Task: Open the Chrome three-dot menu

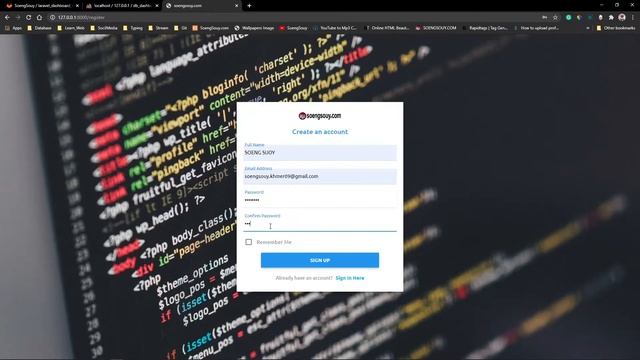Action: pos(633,18)
